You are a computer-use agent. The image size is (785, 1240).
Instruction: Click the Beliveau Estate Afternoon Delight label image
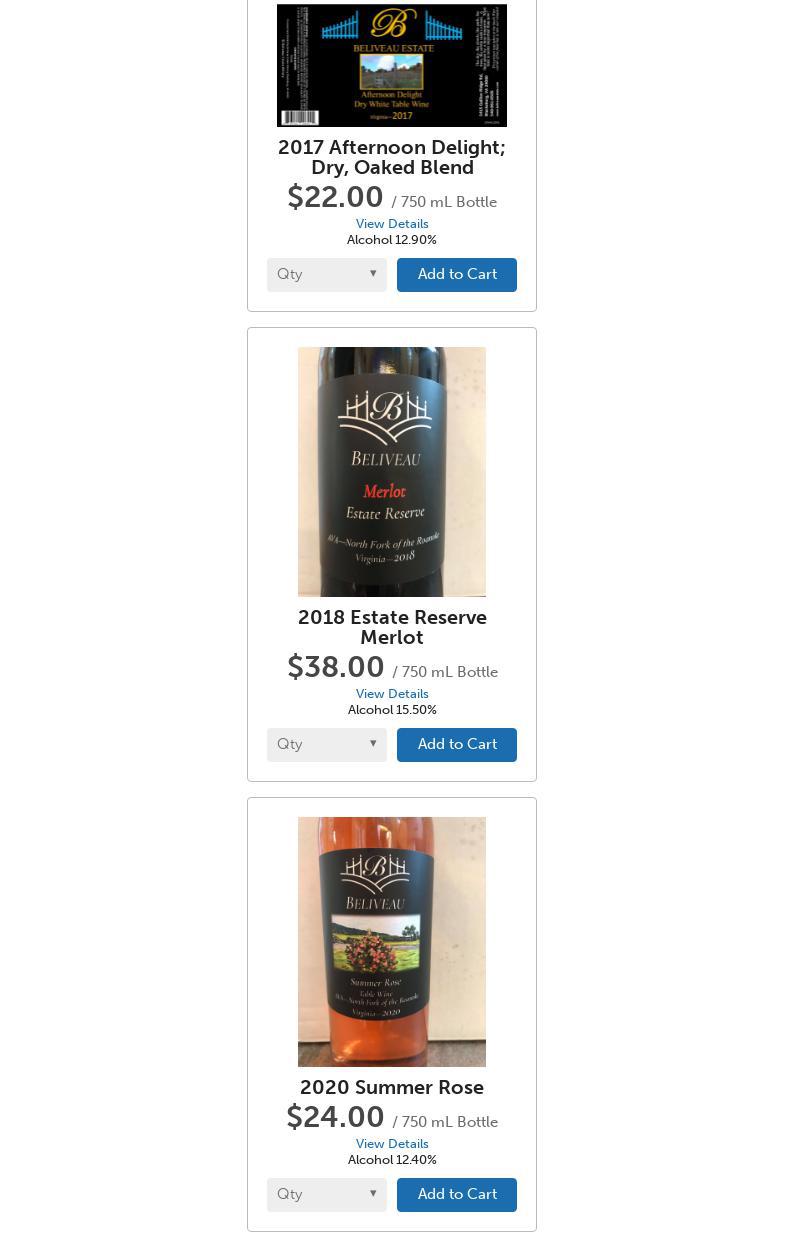pos(392,65)
